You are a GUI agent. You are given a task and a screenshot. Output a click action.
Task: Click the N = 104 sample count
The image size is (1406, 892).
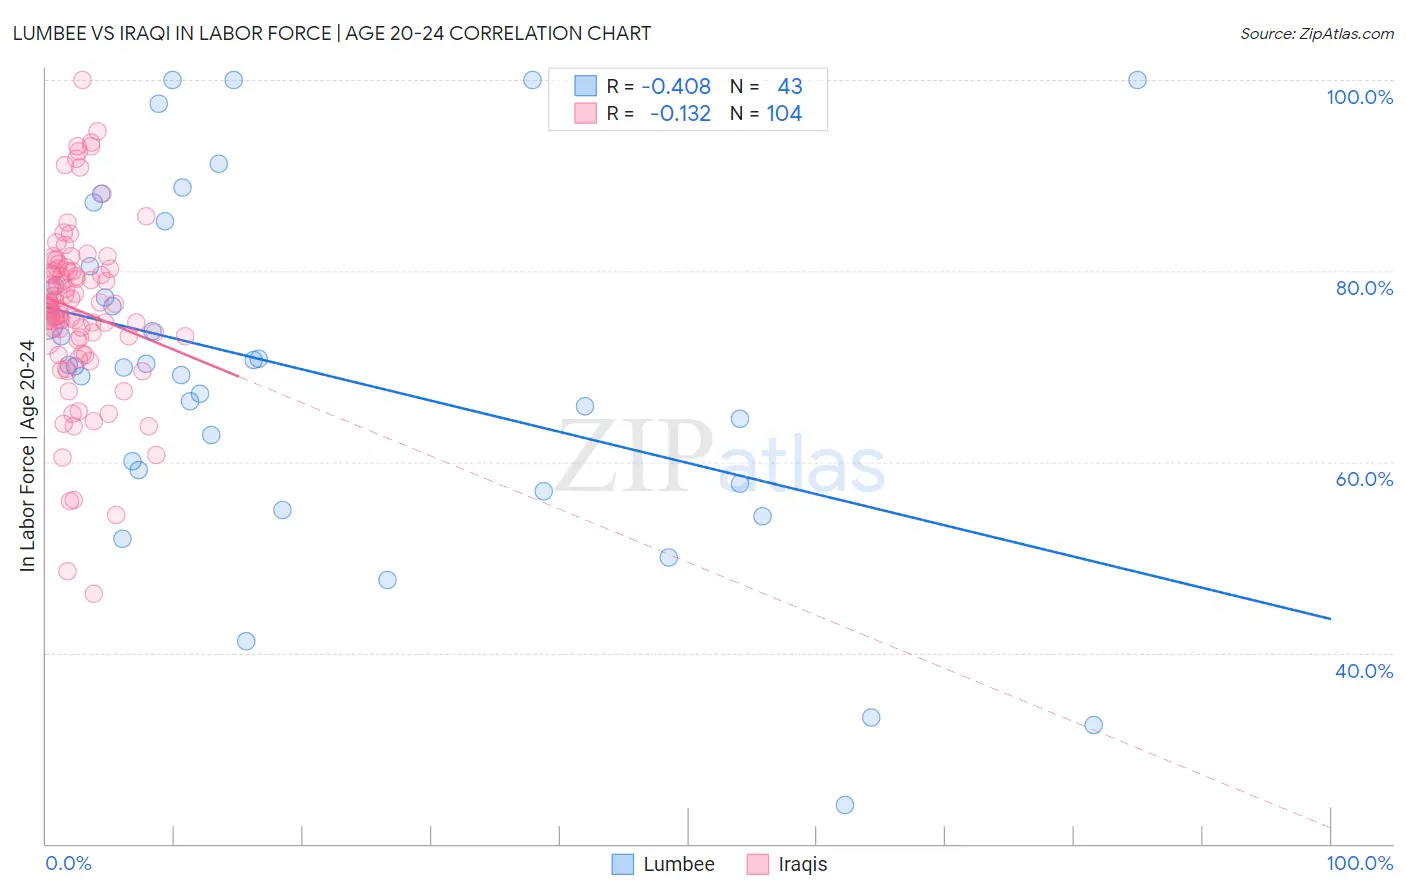coord(766,113)
